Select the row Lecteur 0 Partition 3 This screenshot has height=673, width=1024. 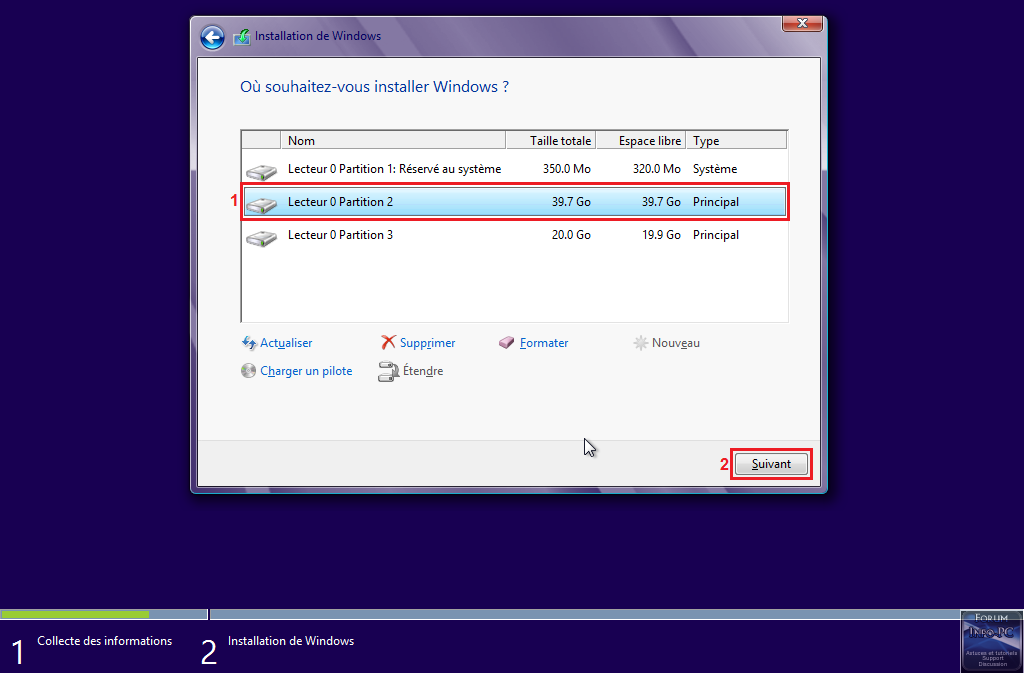click(x=515, y=235)
